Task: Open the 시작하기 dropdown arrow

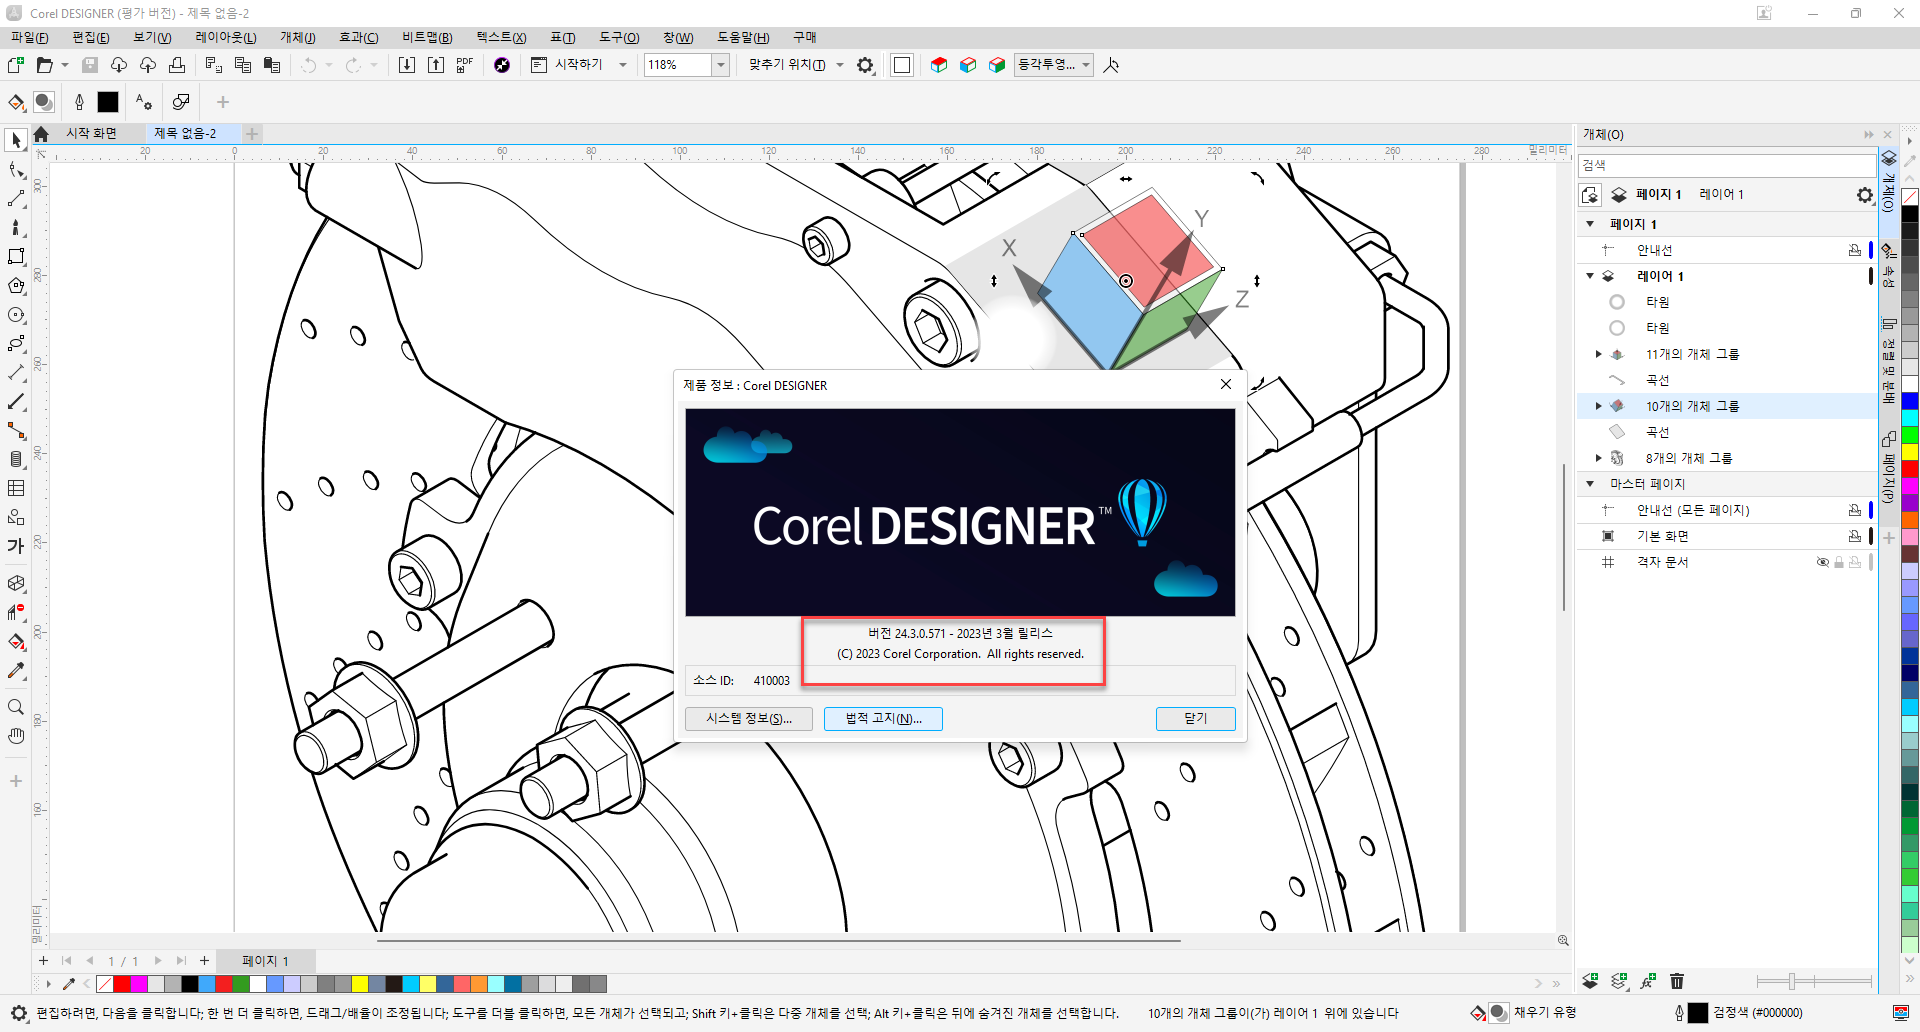Action: [x=623, y=65]
